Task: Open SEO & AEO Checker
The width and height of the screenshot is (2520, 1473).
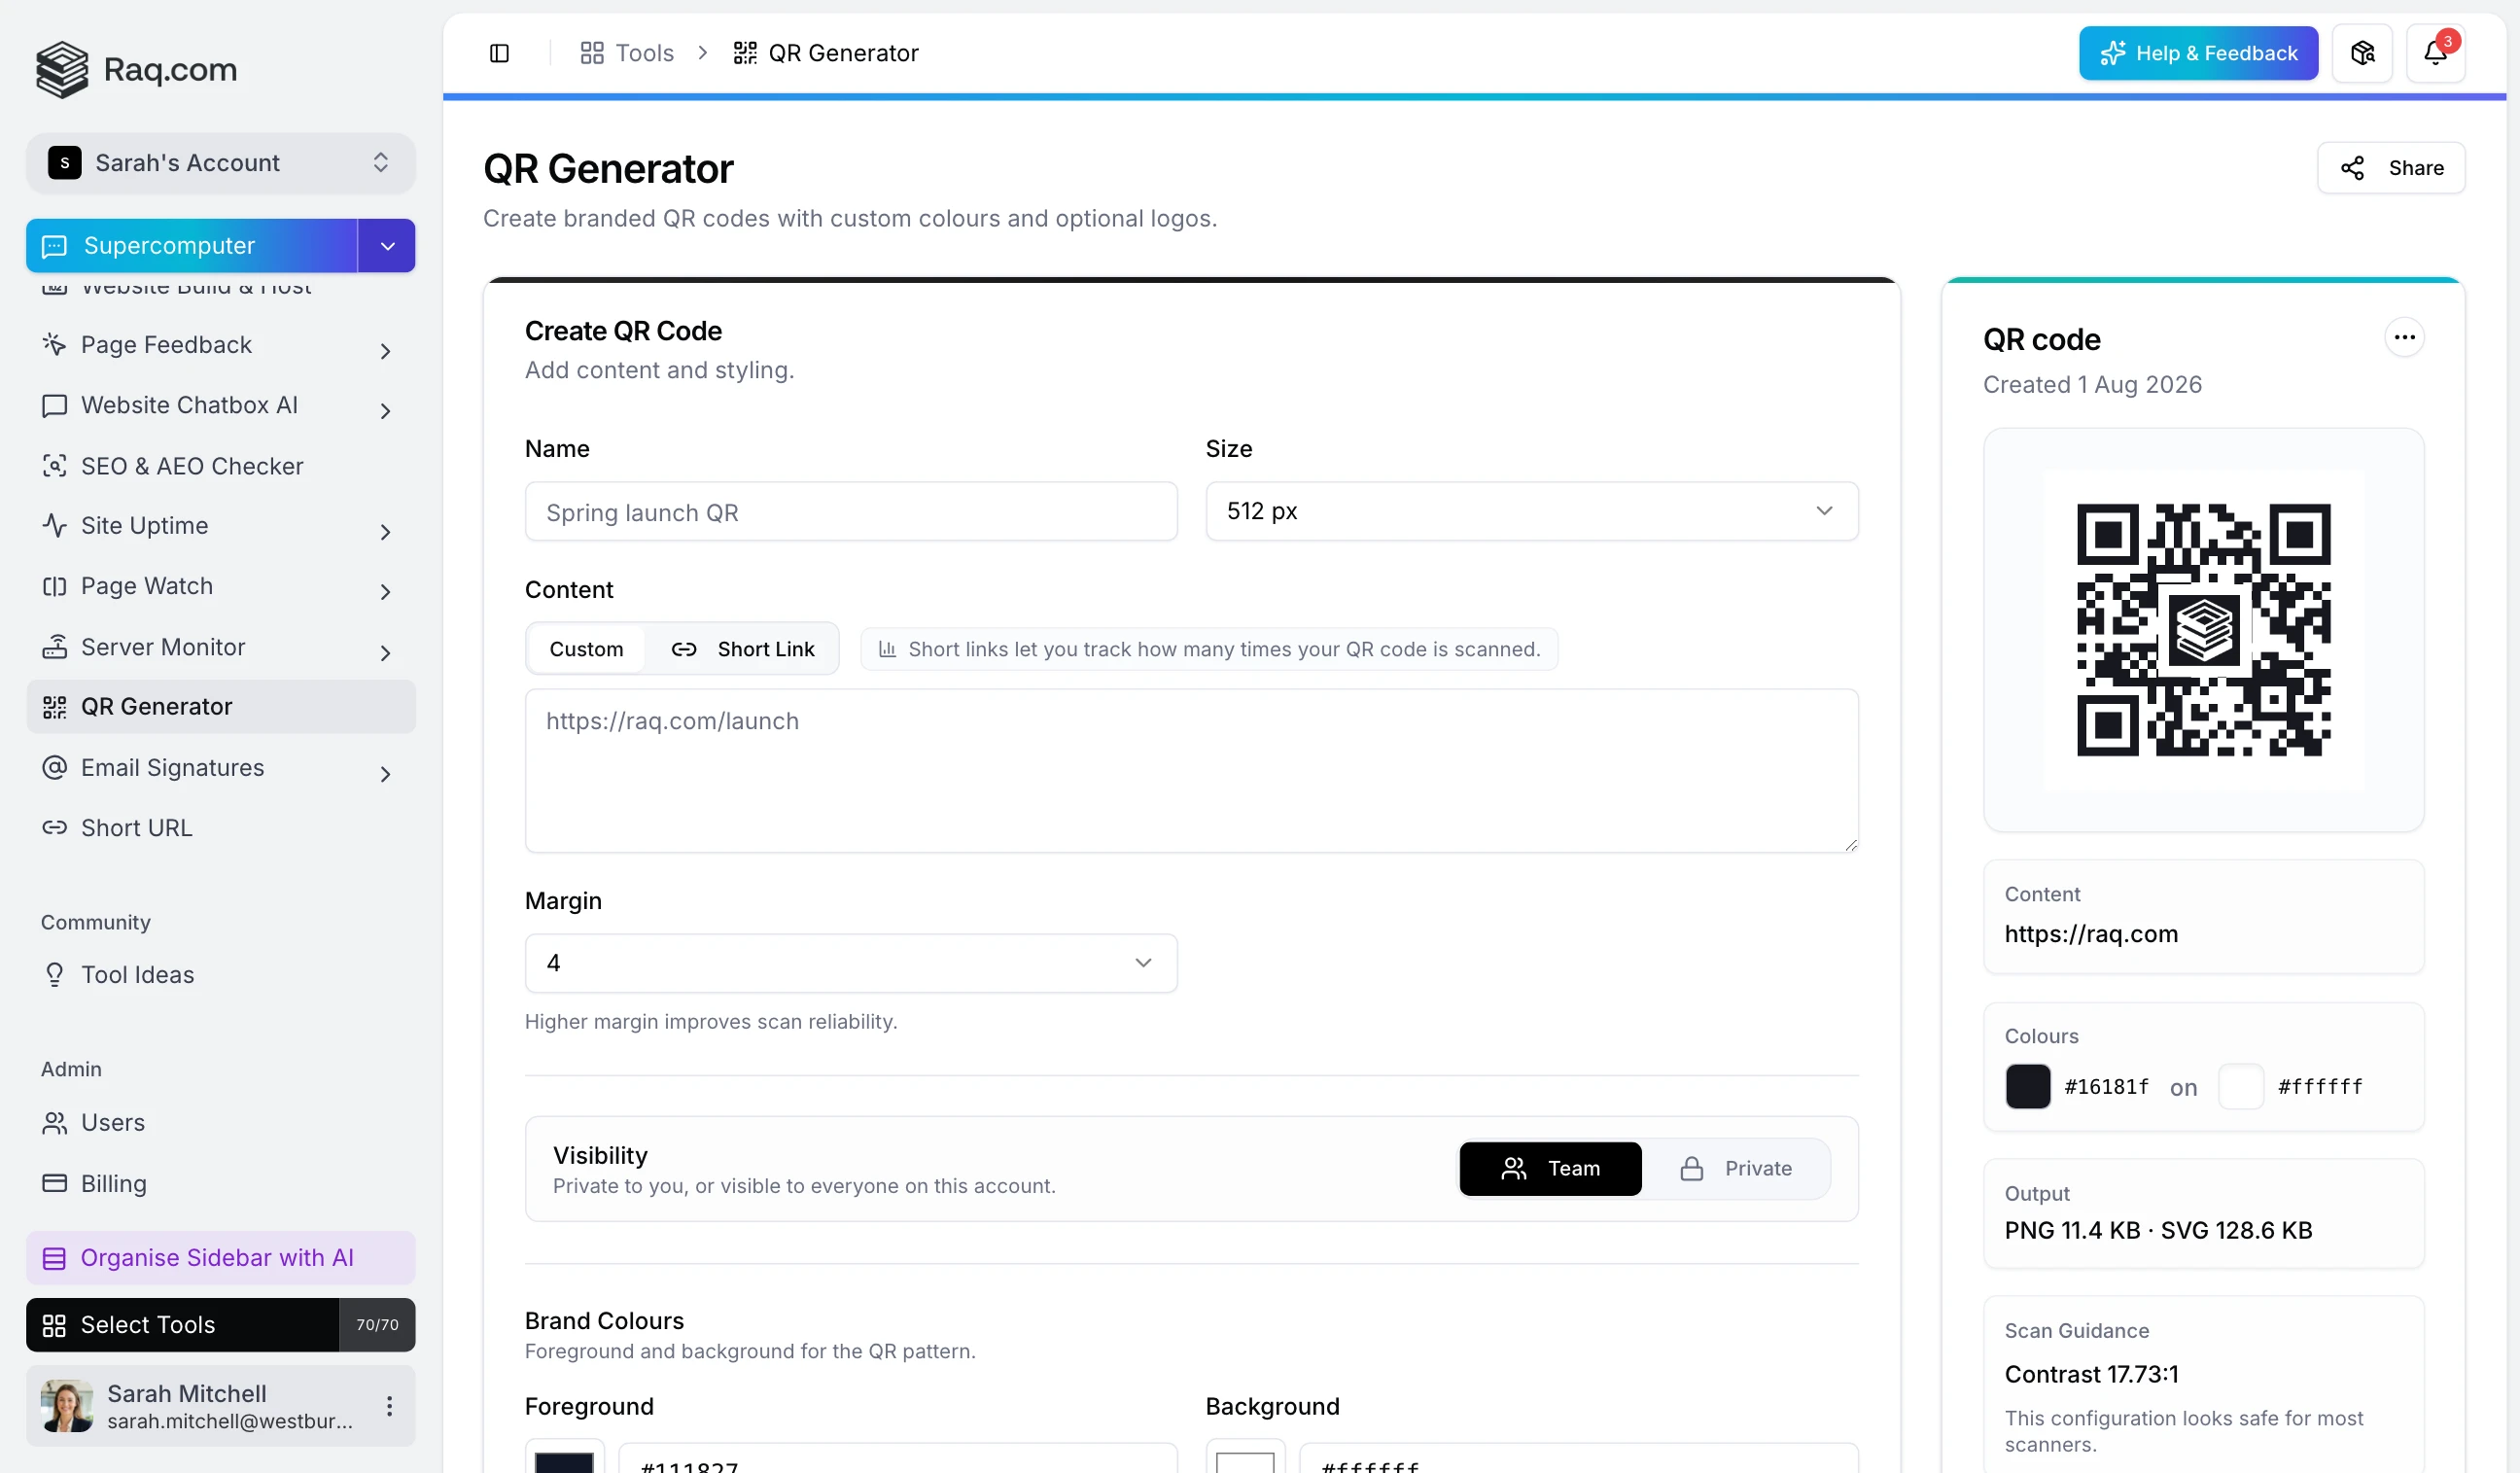Action: pyautogui.click(x=220, y=466)
